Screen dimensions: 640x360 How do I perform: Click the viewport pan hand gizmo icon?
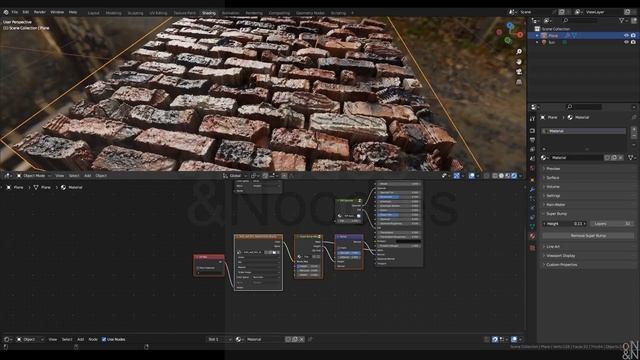[x=519, y=62]
